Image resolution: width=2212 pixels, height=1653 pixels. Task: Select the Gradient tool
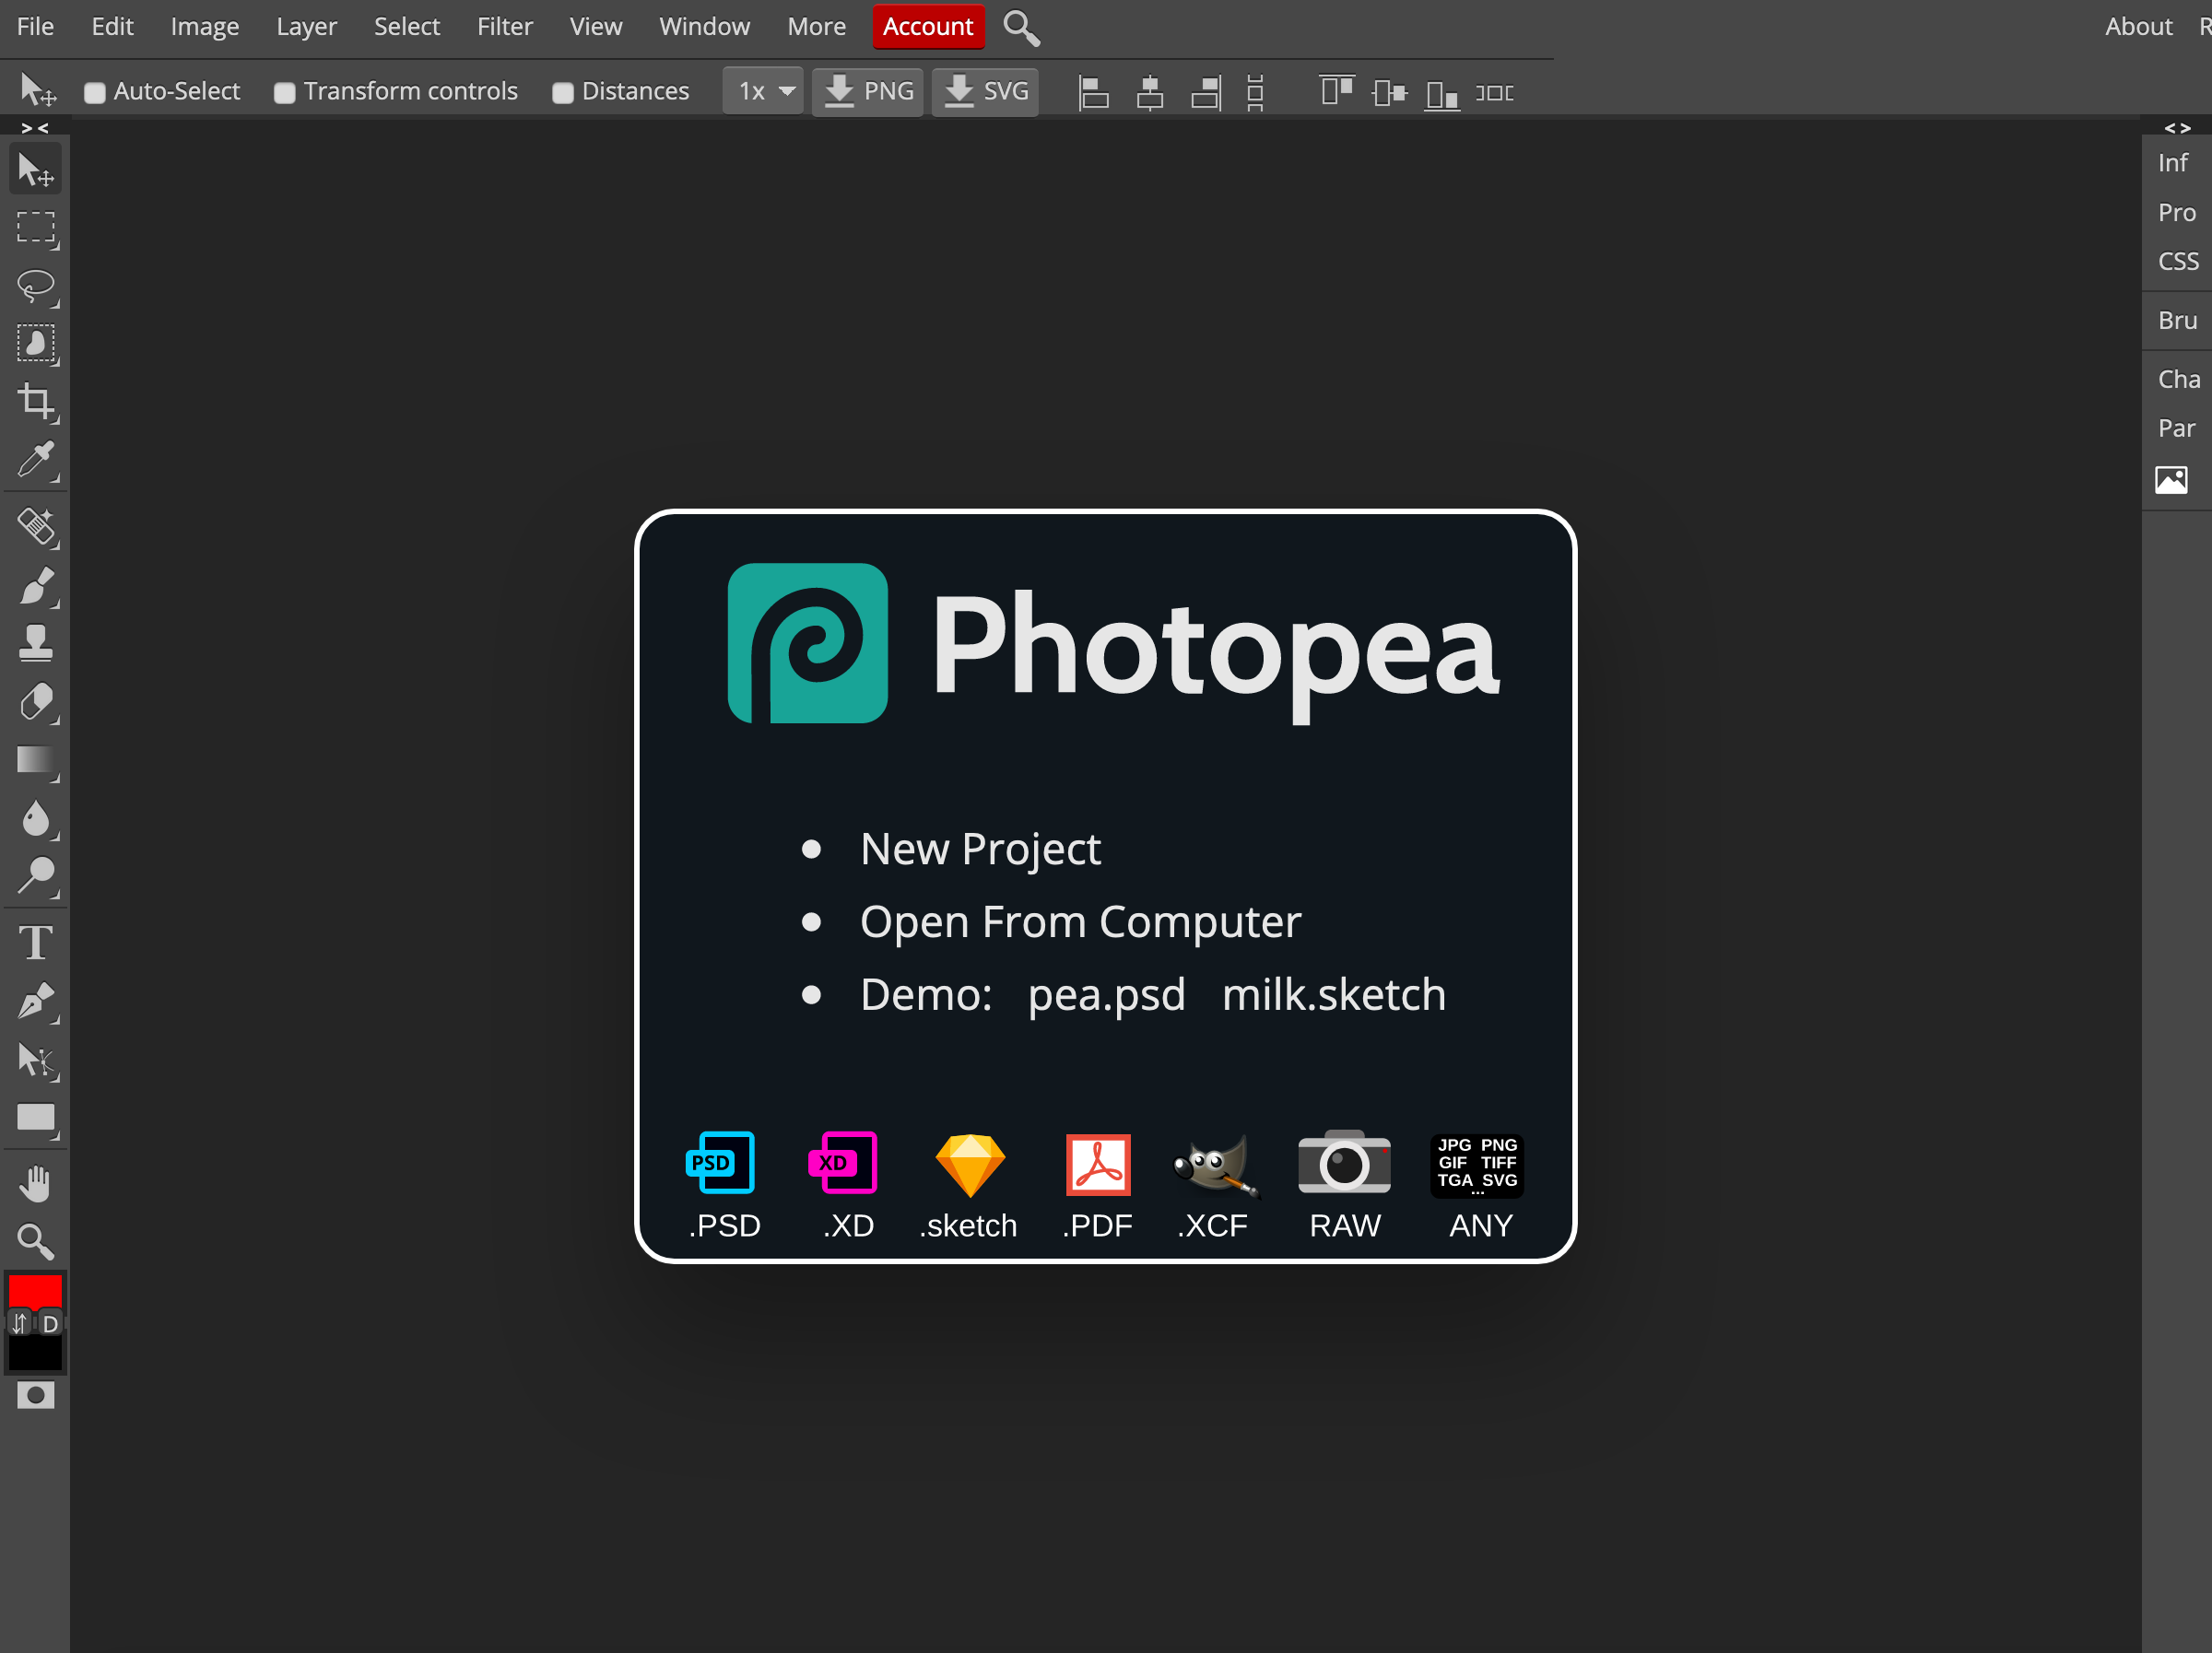[x=36, y=761]
